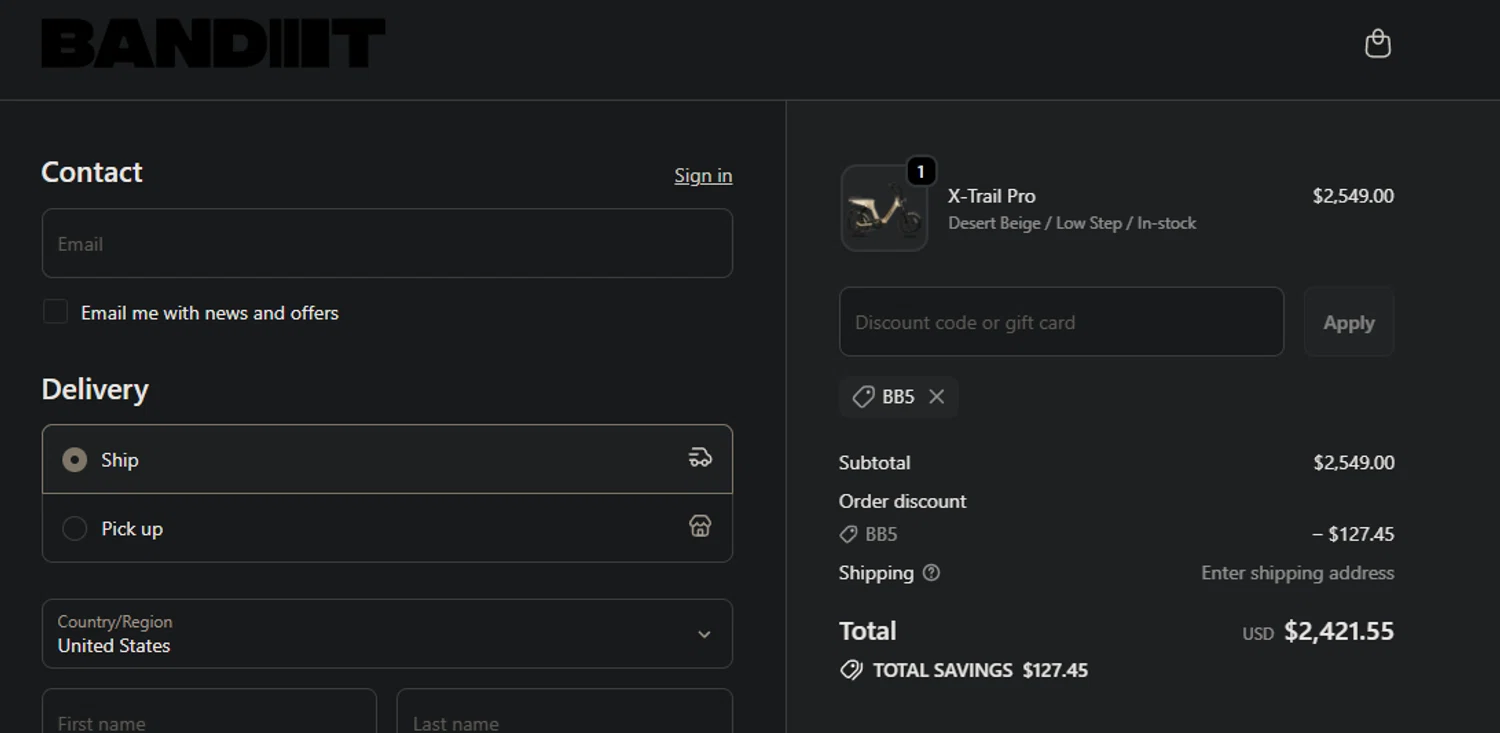Focus the First name field
The width and height of the screenshot is (1500, 733).
pos(209,711)
